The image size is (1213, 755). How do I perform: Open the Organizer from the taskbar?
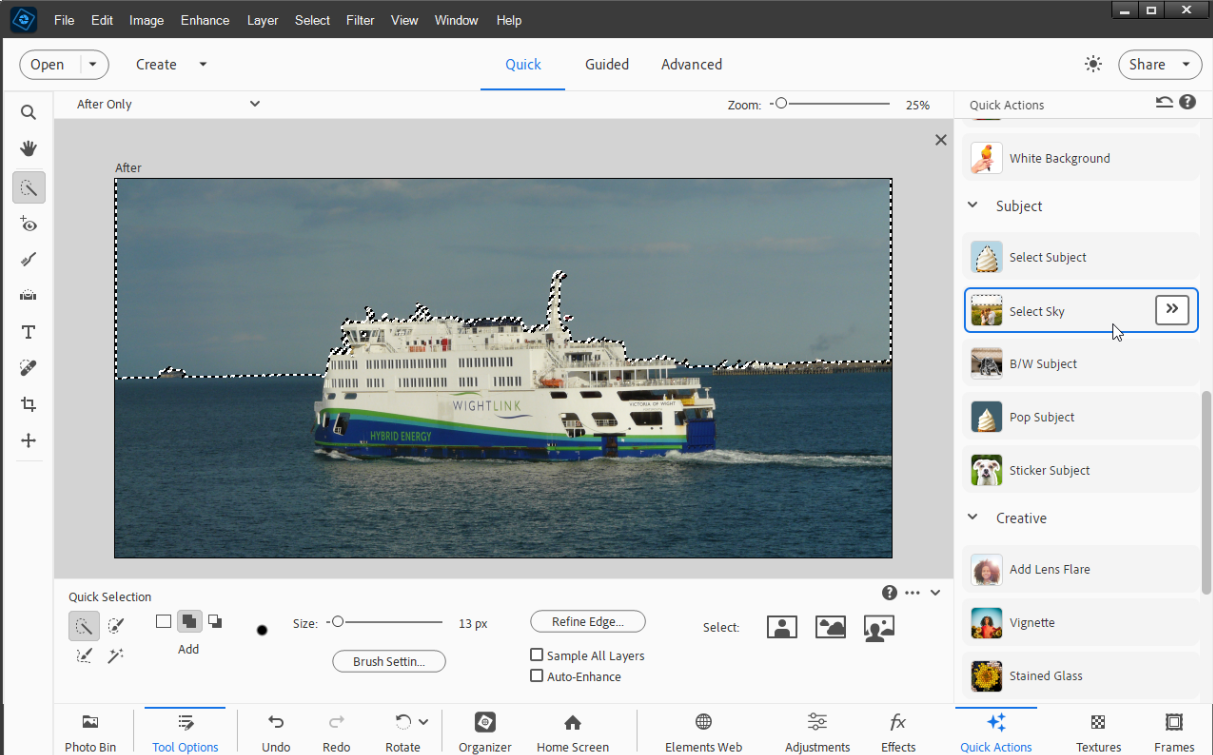pos(484,730)
